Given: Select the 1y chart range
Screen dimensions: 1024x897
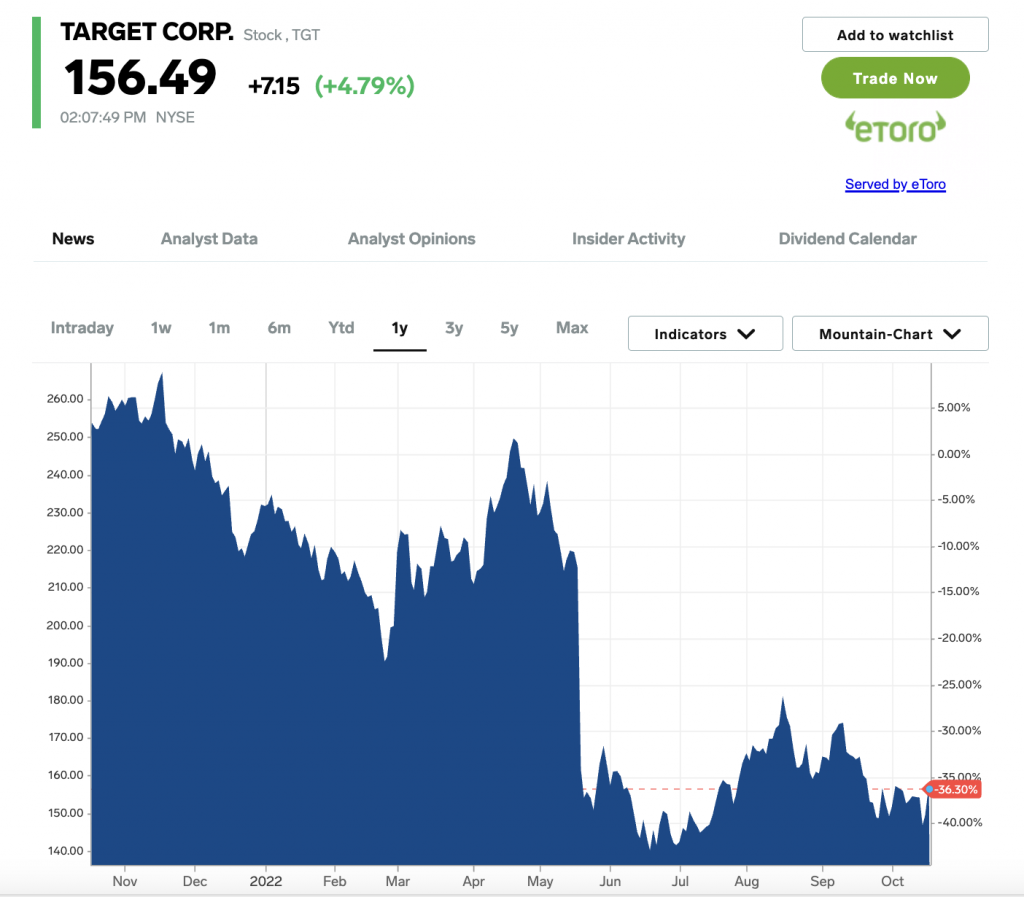Looking at the screenshot, I should pyautogui.click(x=400, y=328).
